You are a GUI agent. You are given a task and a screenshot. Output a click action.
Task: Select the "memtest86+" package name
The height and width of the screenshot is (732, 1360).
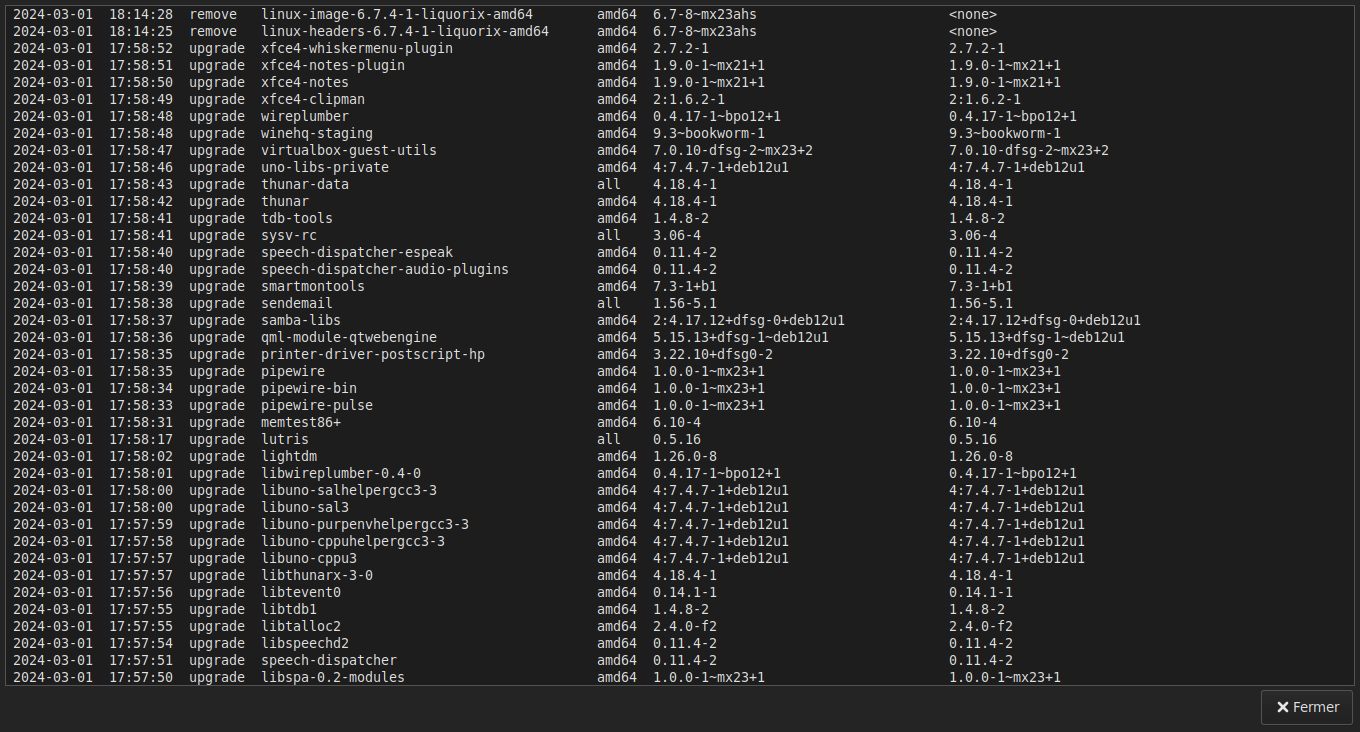click(x=301, y=423)
